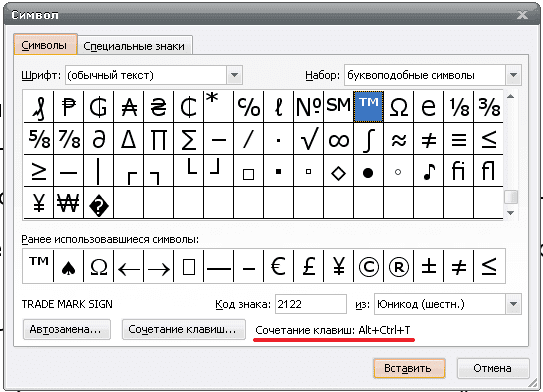Pick the identical to ≡ symbol

point(459,139)
